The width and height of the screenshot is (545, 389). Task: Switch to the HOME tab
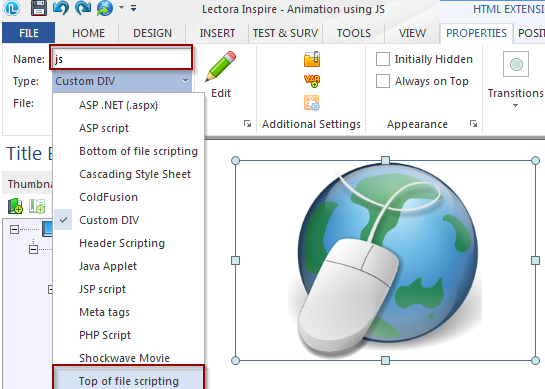click(x=88, y=33)
